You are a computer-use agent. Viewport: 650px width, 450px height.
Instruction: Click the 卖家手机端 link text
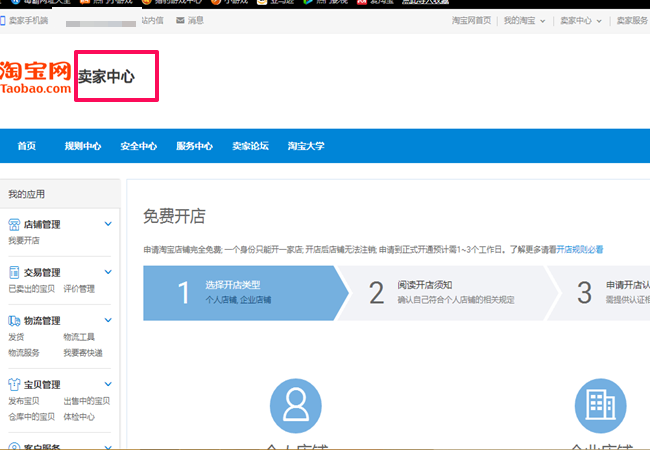[29, 20]
